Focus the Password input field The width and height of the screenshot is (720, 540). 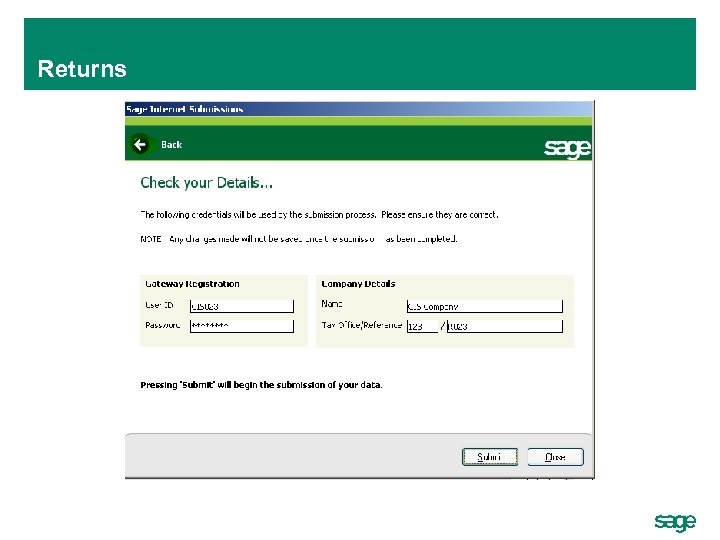point(242,326)
